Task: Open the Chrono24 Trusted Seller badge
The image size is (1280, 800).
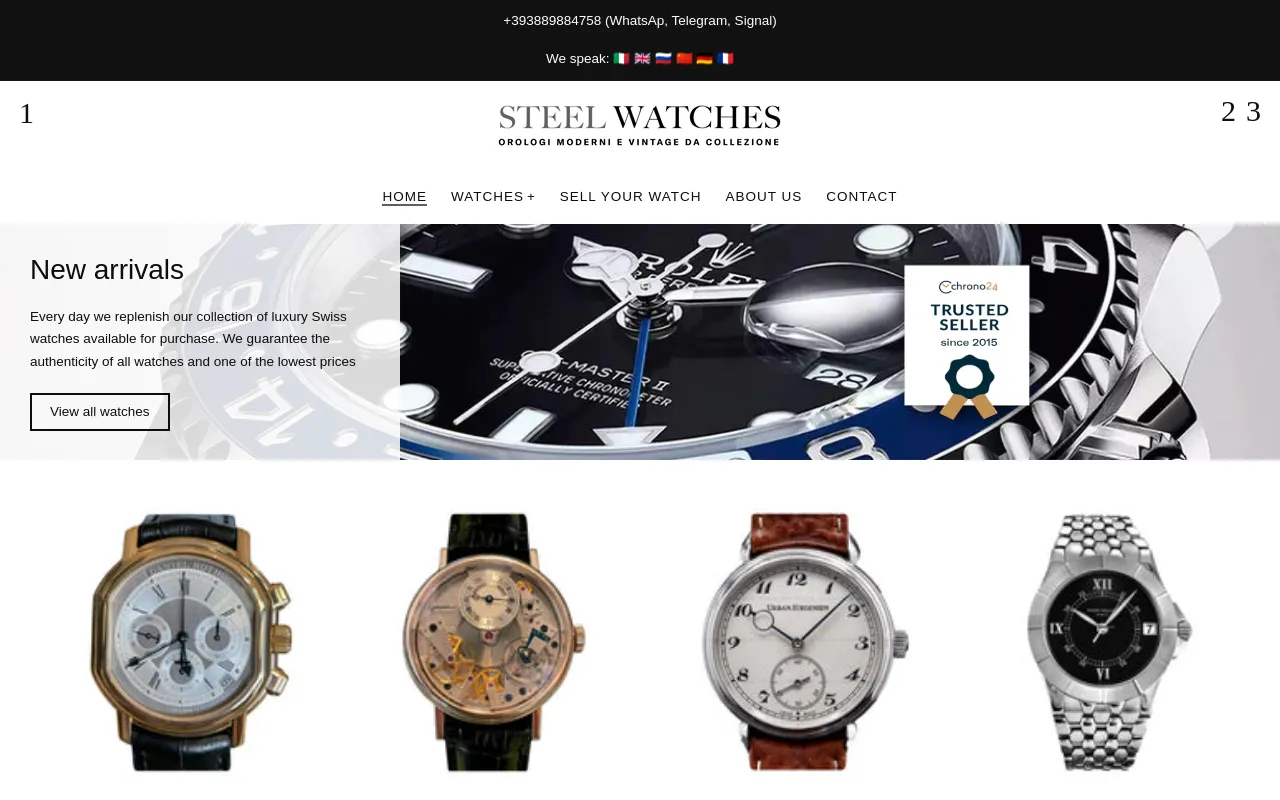Action: pos(967,342)
